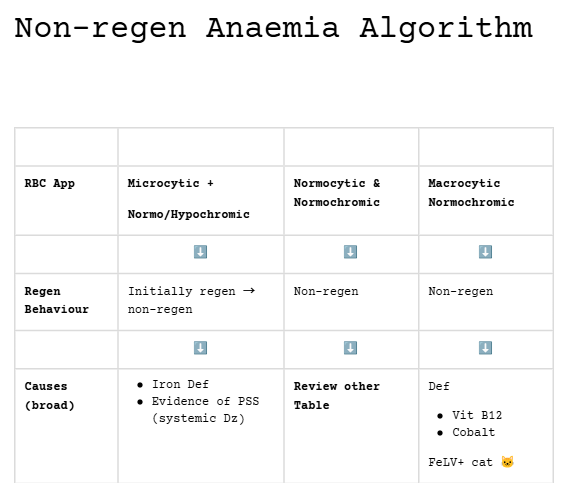Click the down arrow under Microcytic header
Image resolution: width=564 pixels, height=483 pixels.
click(x=200, y=252)
